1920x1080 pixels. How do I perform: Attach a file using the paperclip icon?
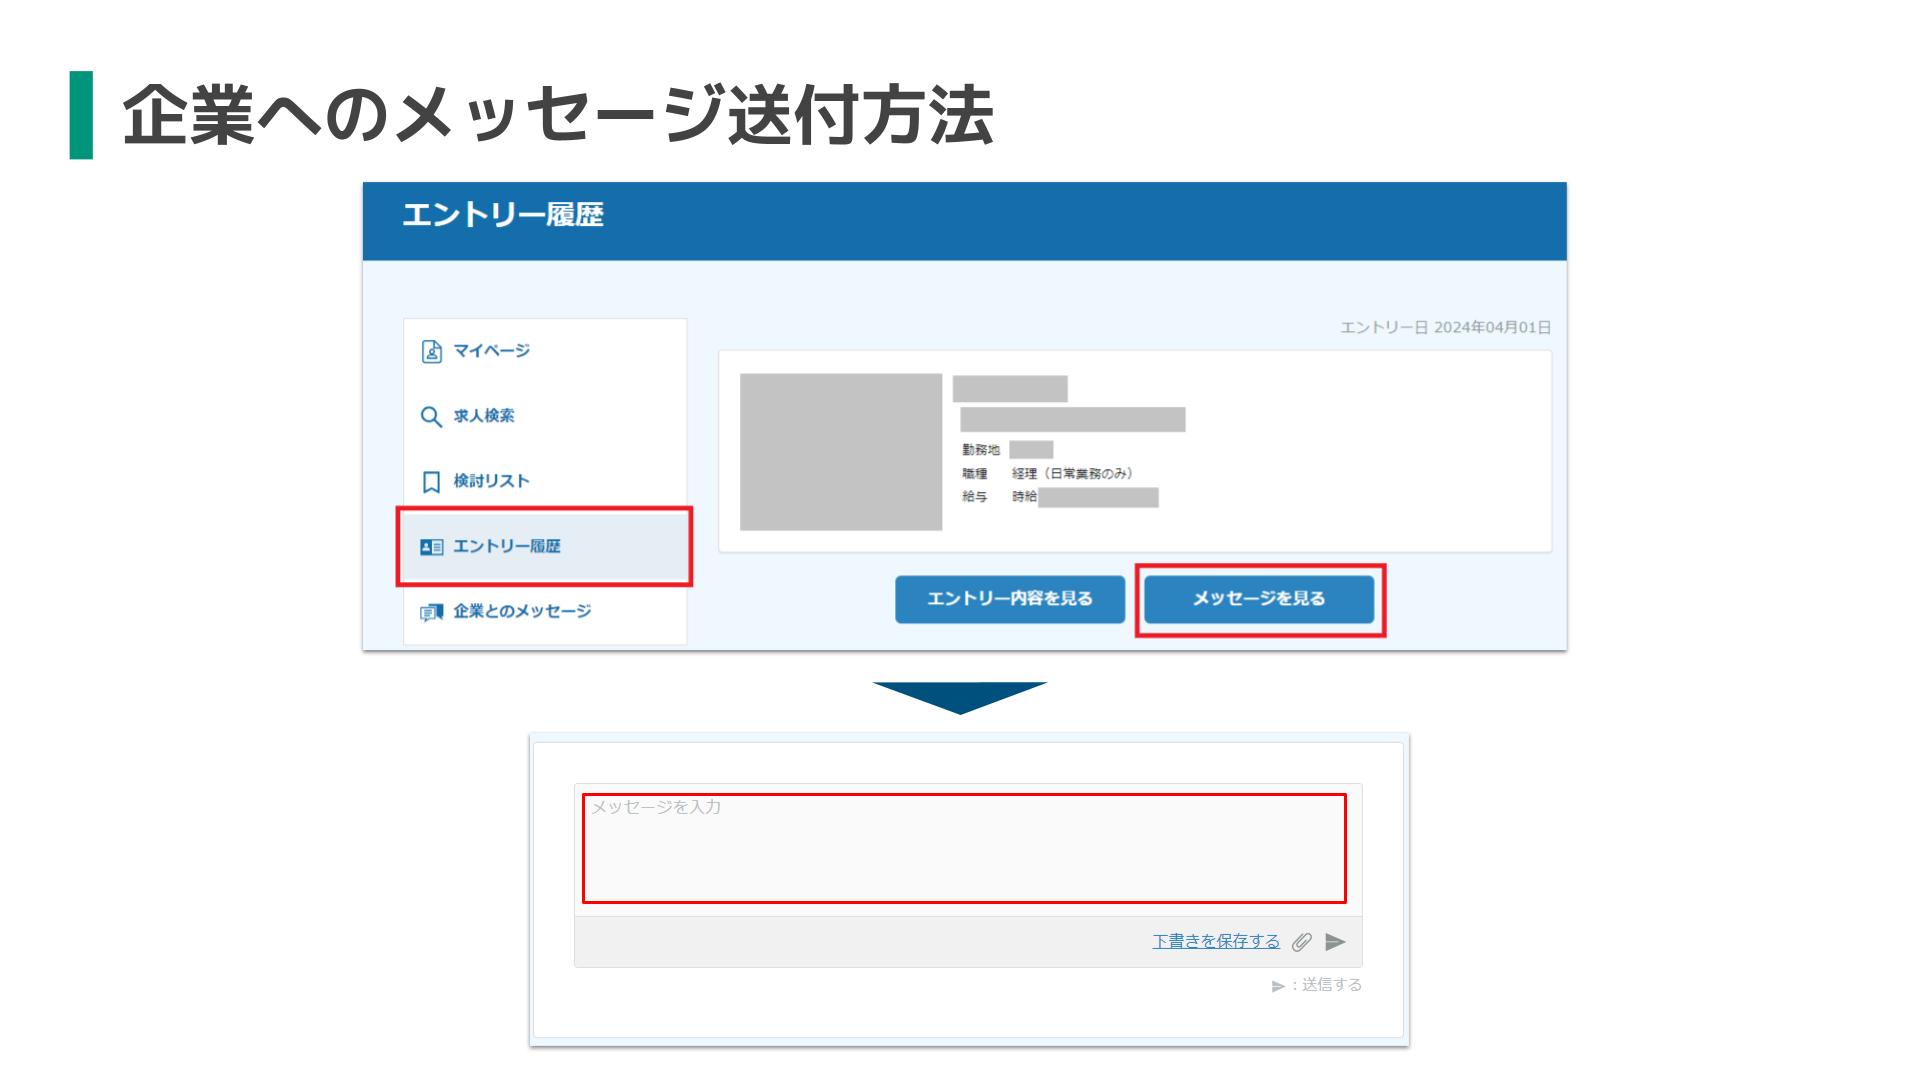tap(1302, 941)
